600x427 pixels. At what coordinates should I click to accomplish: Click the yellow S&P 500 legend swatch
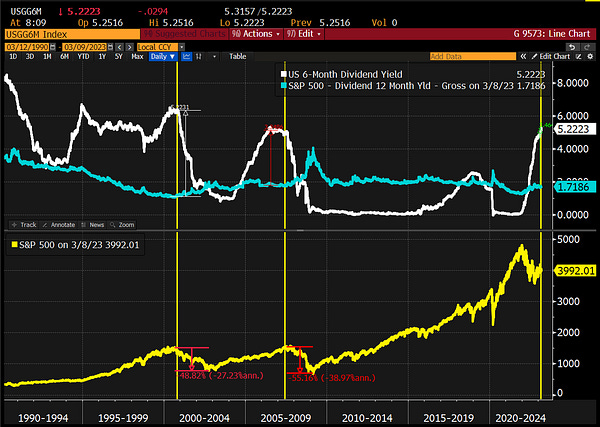(14, 245)
